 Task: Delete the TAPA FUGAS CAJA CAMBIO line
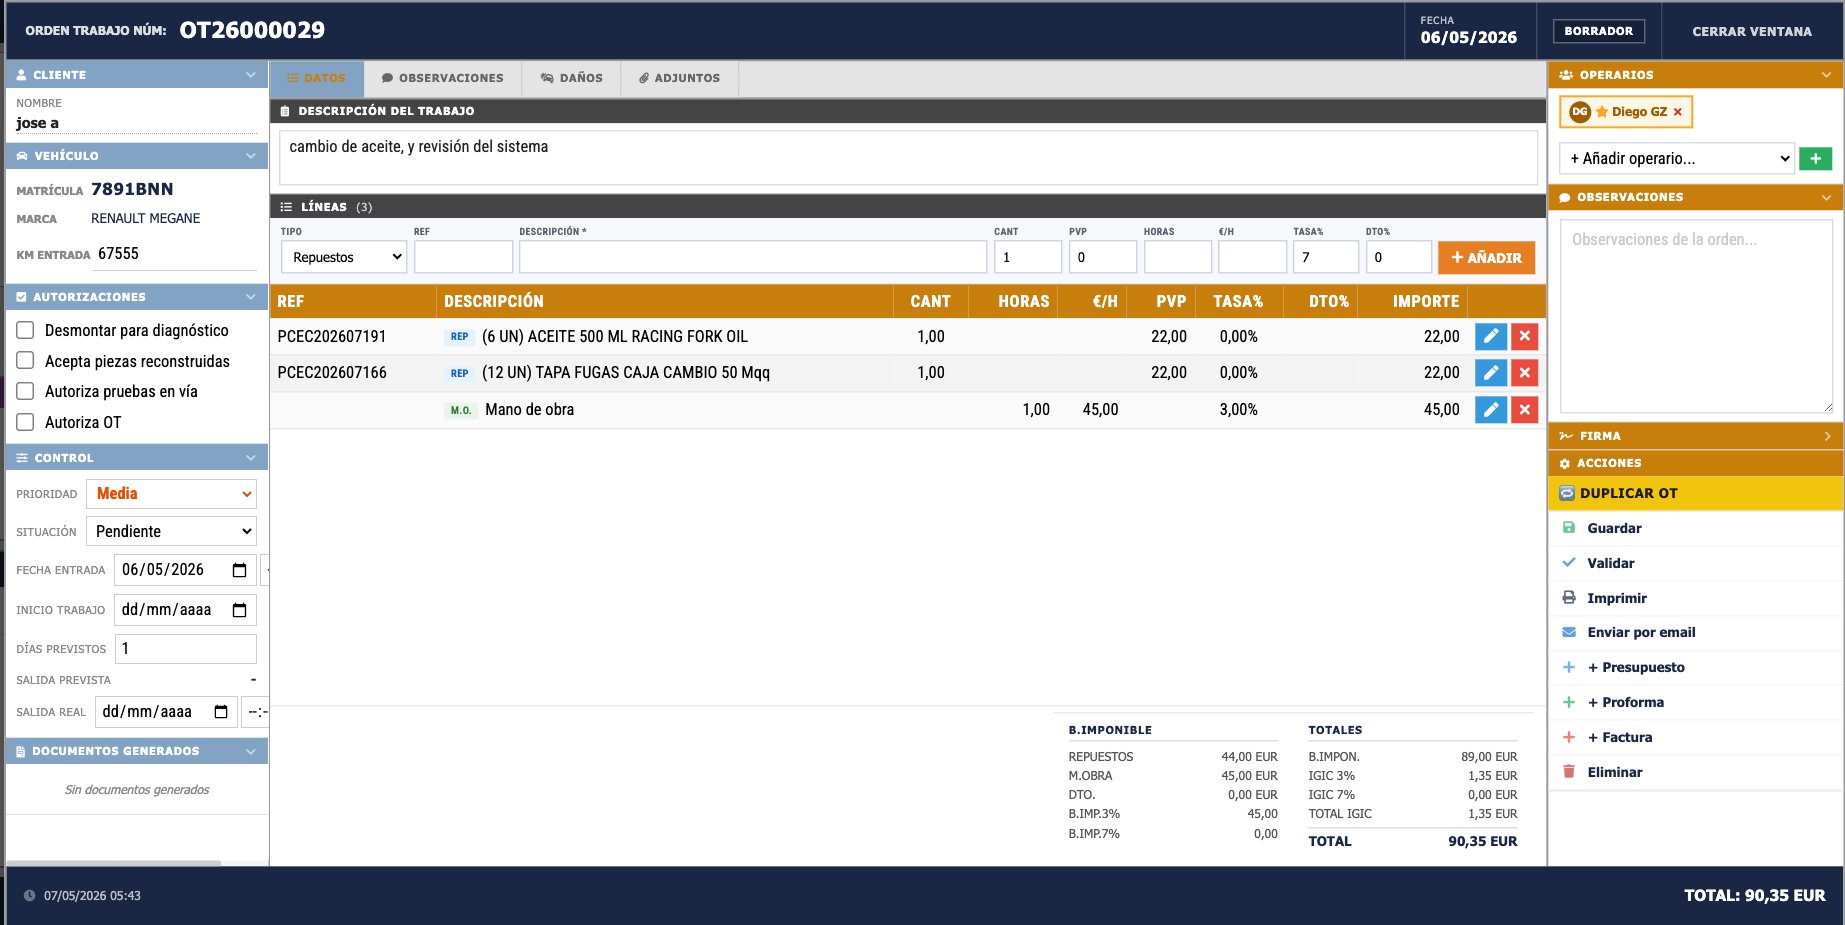[1524, 373]
